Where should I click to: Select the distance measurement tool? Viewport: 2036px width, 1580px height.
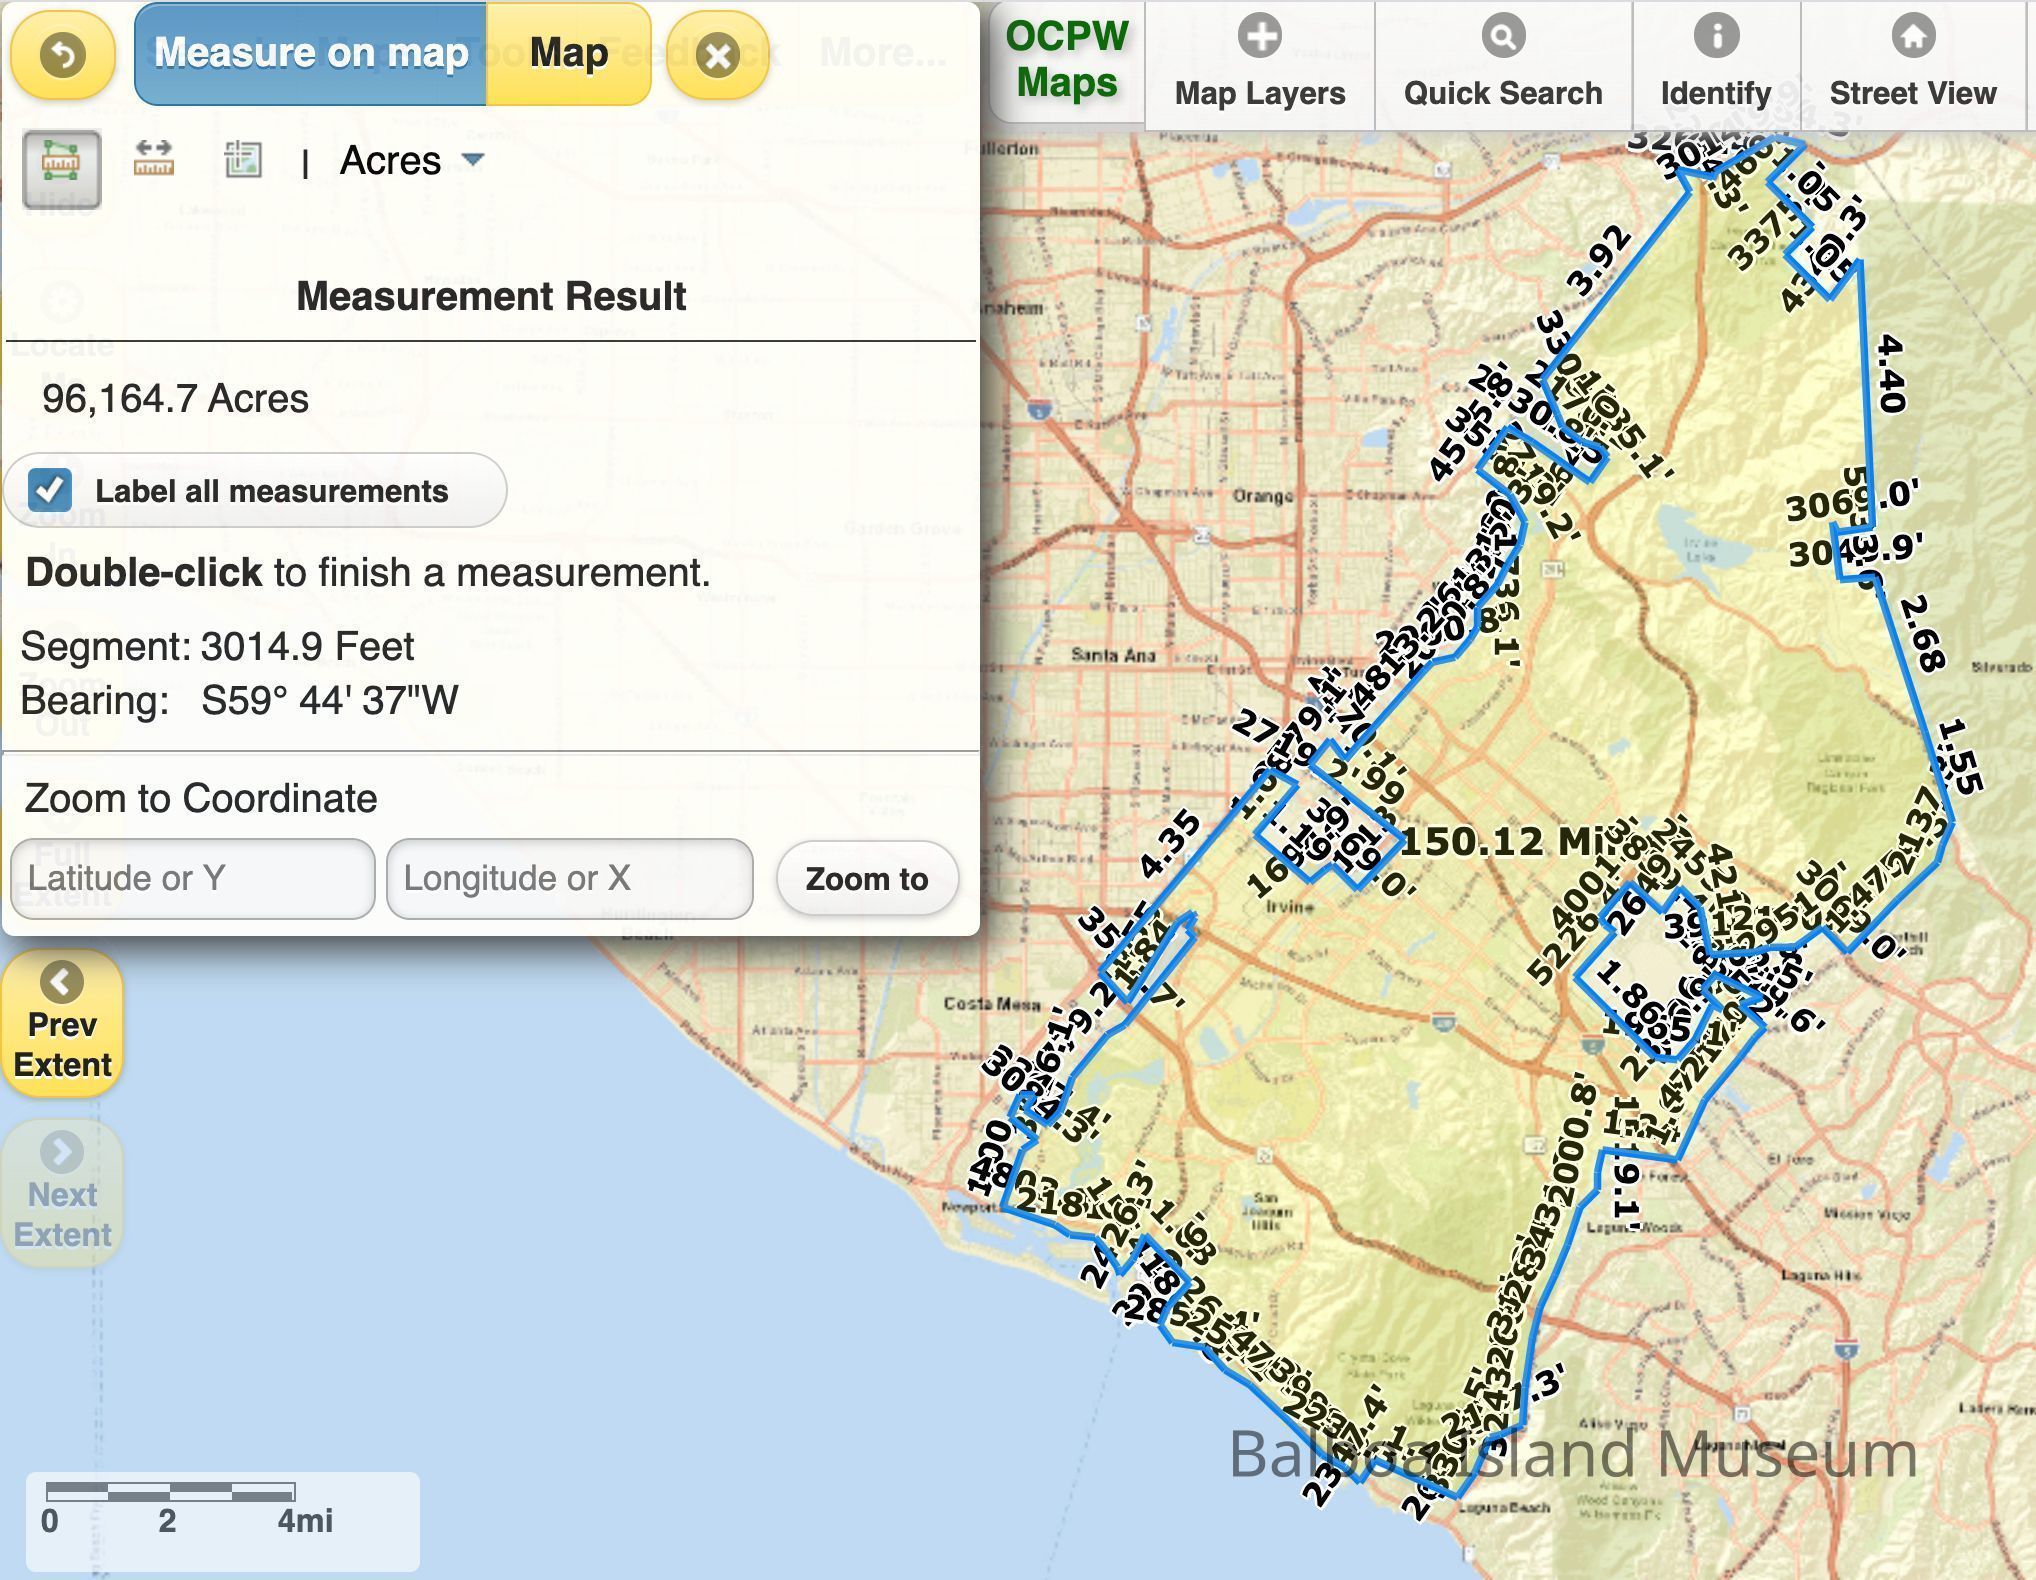coord(154,160)
